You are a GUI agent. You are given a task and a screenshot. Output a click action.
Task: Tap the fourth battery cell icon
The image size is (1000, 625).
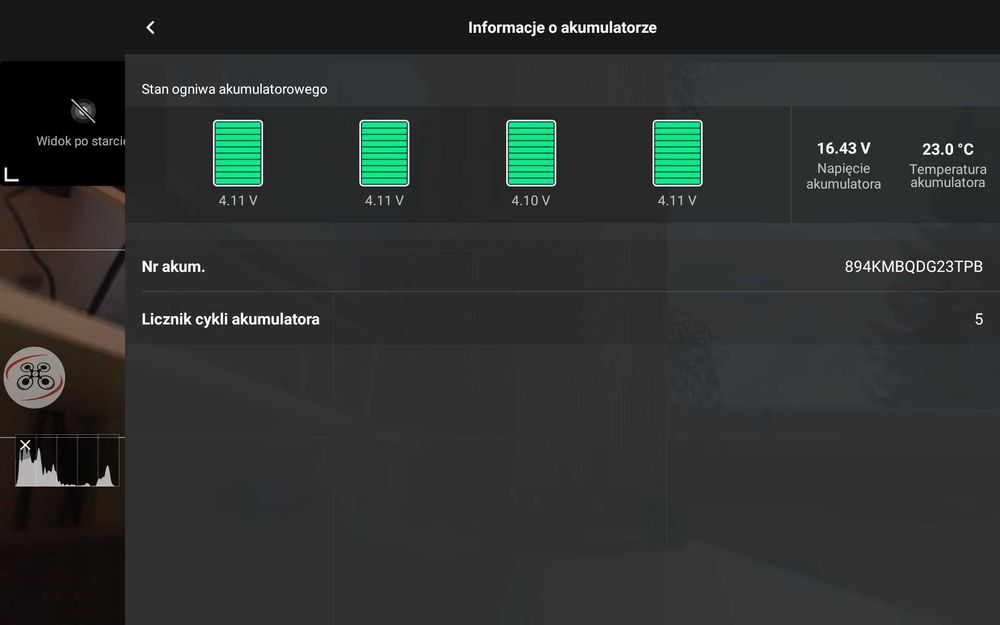pyautogui.click(x=677, y=153)
